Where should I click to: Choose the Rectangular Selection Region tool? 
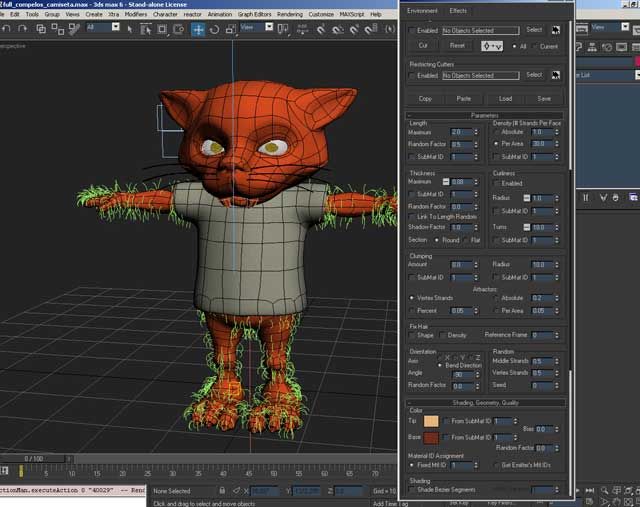(x=162, y=29)
